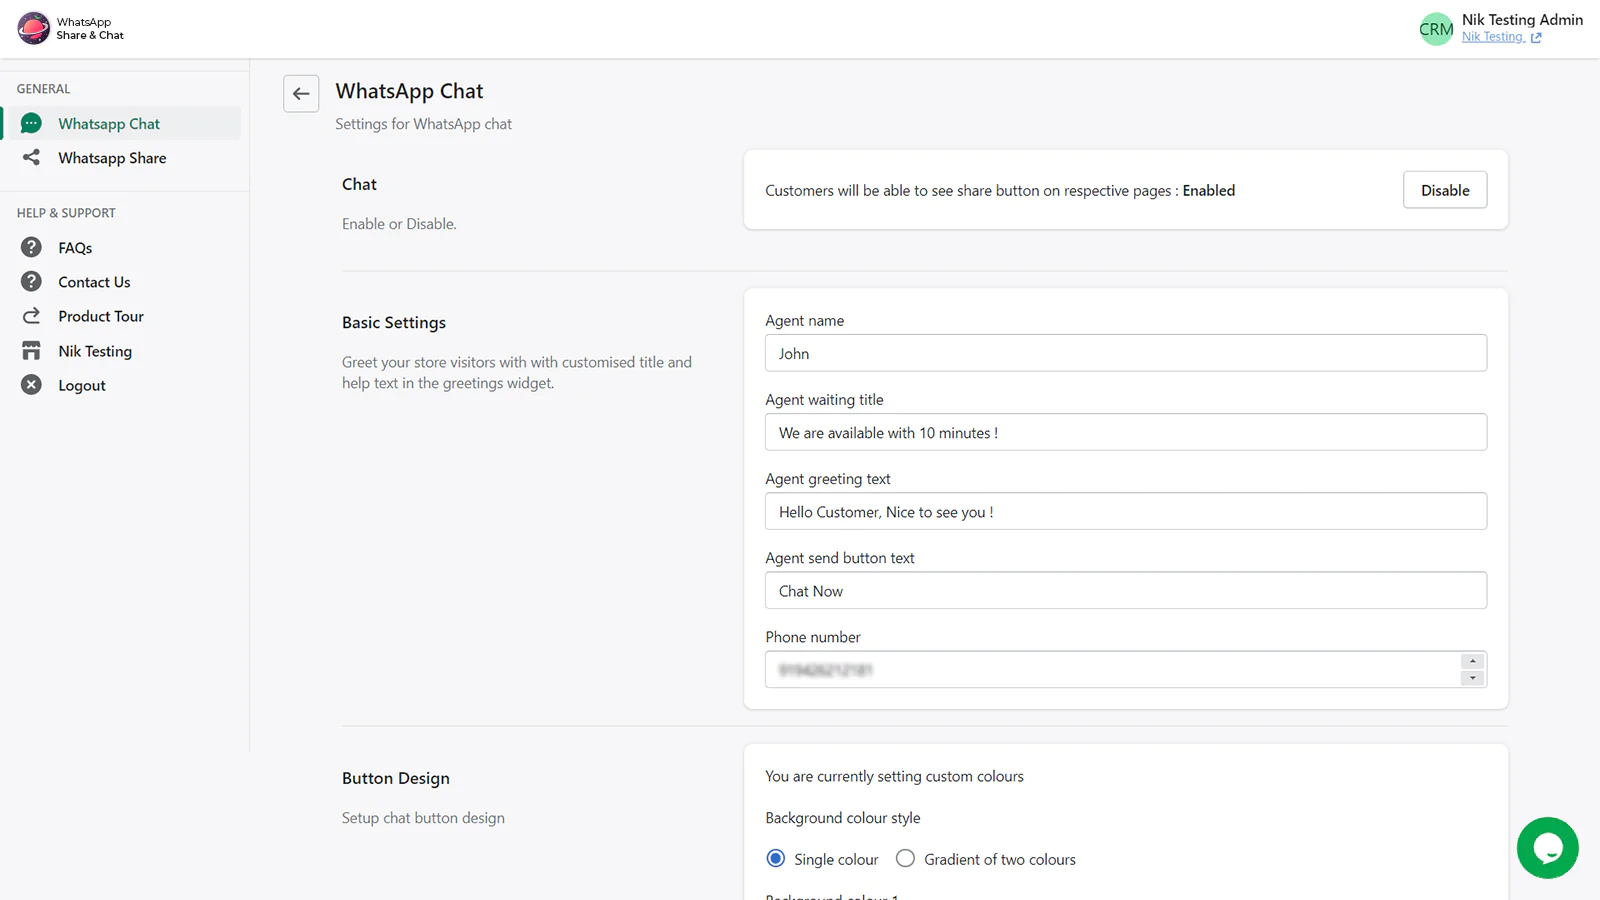Viewport: 1600px width, 900px height.
Task: Click the WhatsApp Share & Chat logo
Action: coord(34,28)
